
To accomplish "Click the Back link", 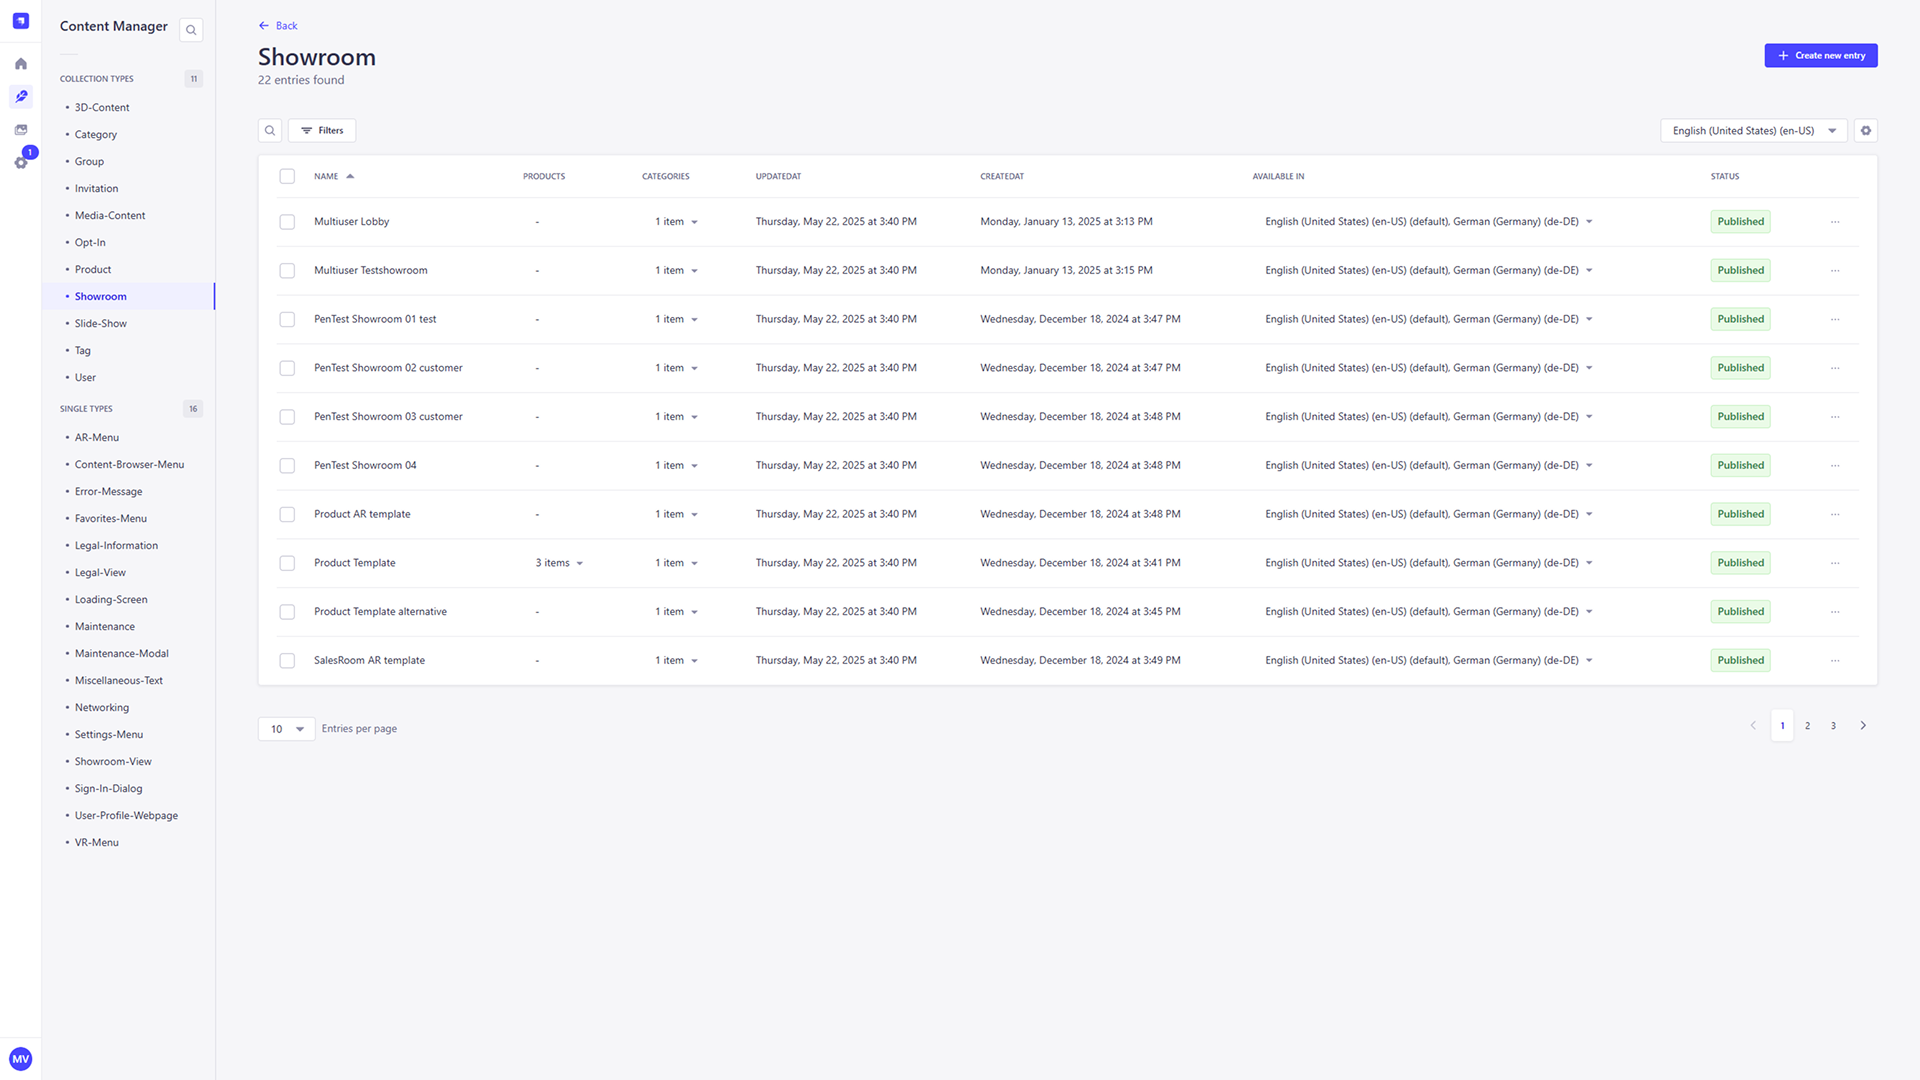I will tap(278, 26).
